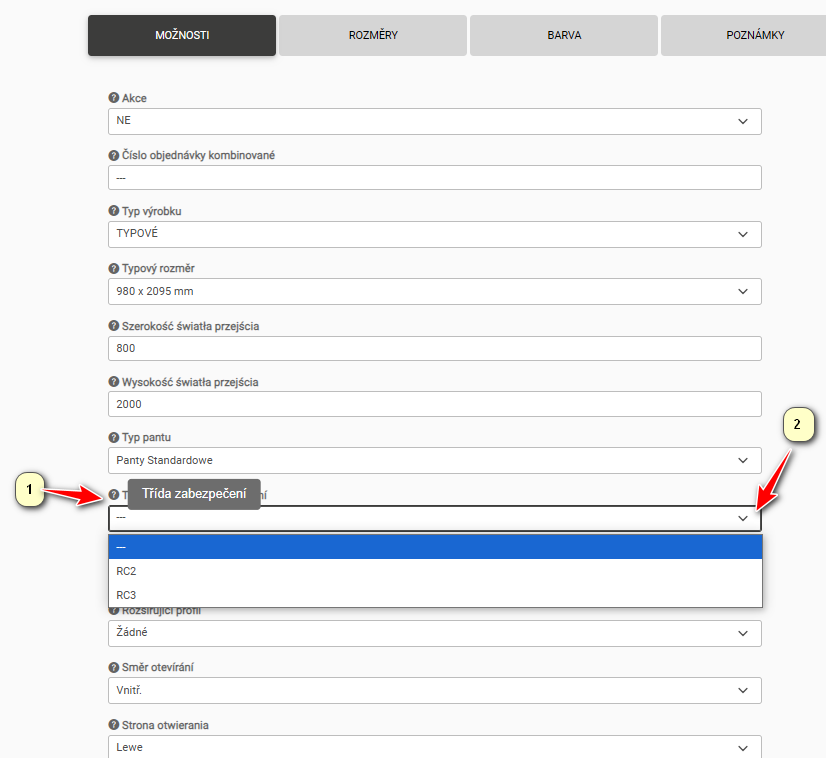Click the help icon next to Typ pantu
The image size is (826, 758).
(113, 439)
